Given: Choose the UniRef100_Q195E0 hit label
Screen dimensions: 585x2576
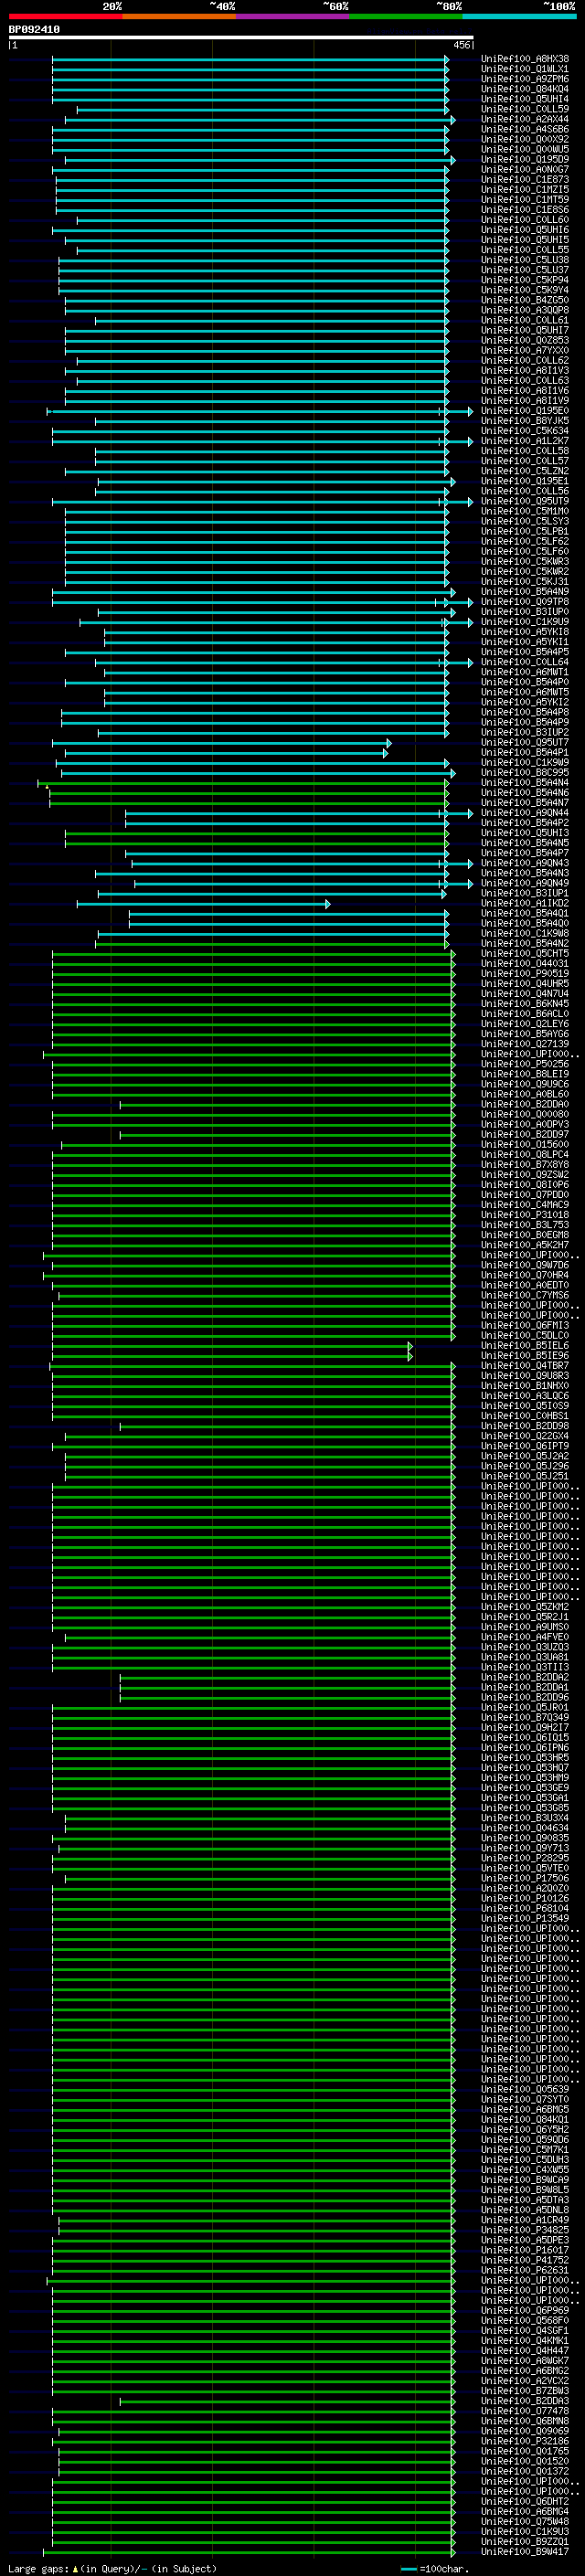Looking at the screenshot, I should (525, 411).
